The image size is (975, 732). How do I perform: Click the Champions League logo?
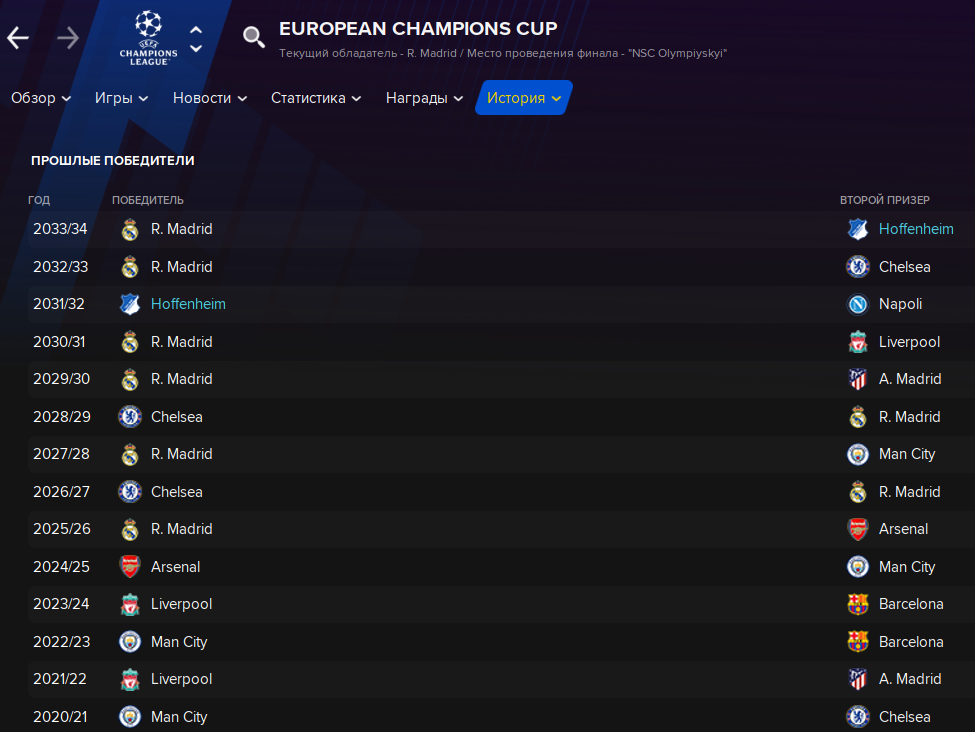coord(149,38)
